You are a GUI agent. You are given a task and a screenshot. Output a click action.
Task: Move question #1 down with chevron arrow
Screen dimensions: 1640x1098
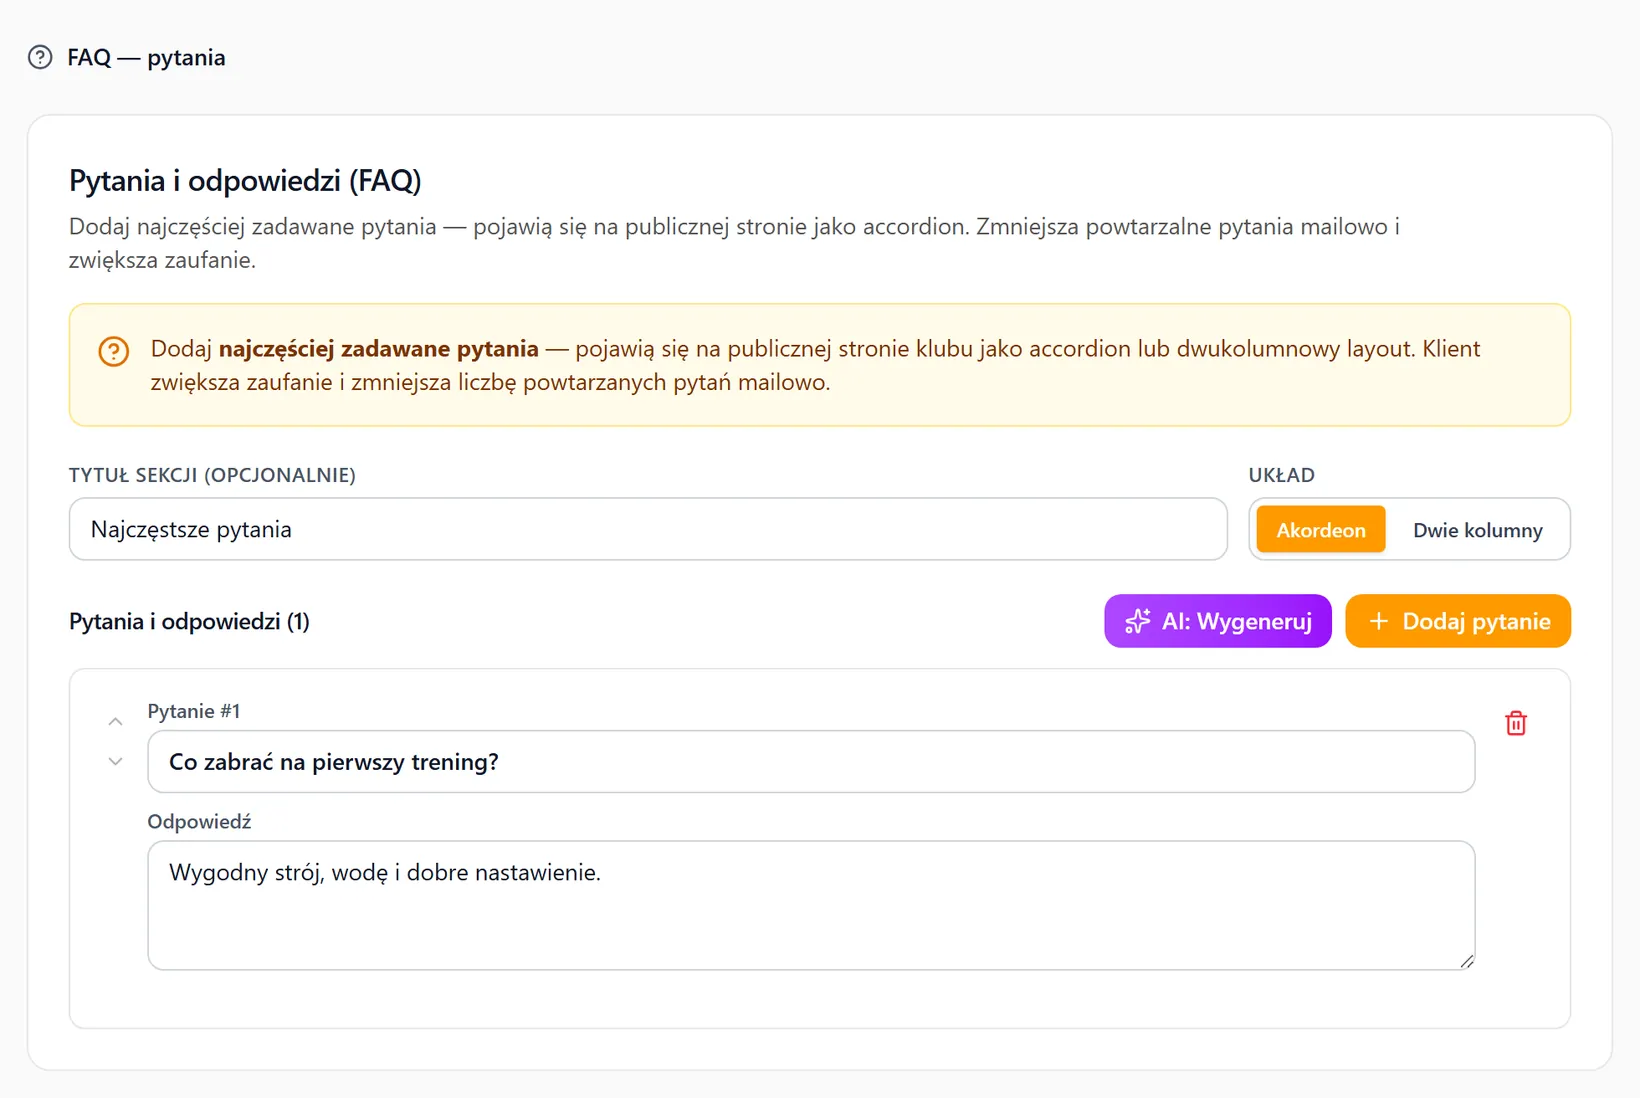tap(116, 762)
